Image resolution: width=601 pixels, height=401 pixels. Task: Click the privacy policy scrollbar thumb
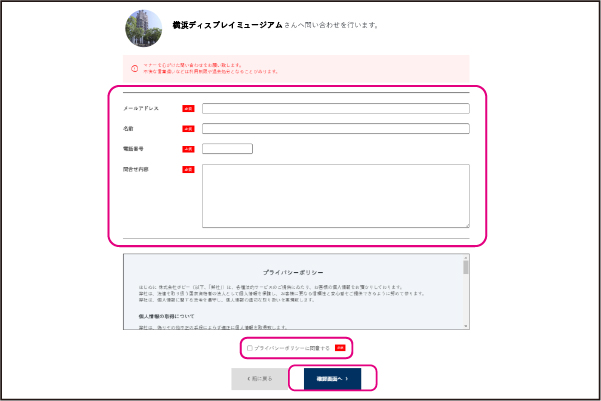coord(466,268)
